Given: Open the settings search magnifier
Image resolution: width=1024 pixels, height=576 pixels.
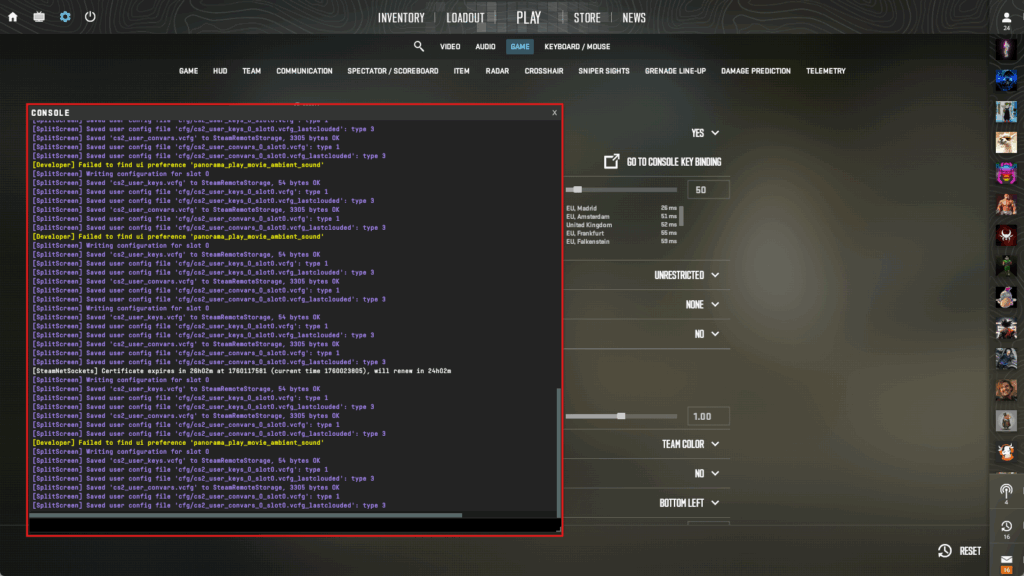Looking at the screenshot, I should pos(419,46).
